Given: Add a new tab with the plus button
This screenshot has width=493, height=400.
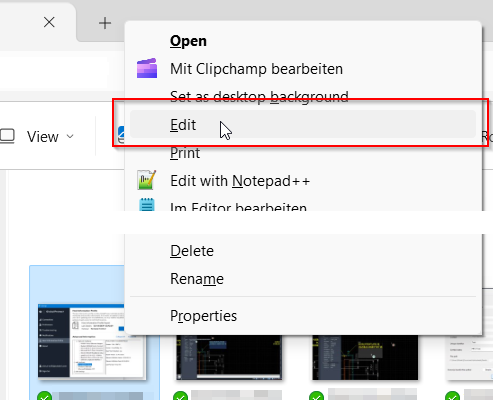Looking at the screenshot, I should pyautogui.click(x=105, y=23).
